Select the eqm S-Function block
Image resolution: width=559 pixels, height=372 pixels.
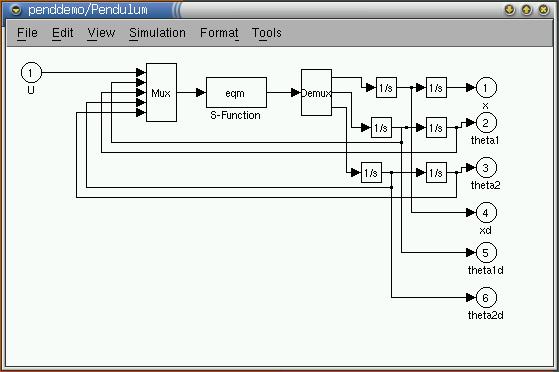(x=236, y=92)
